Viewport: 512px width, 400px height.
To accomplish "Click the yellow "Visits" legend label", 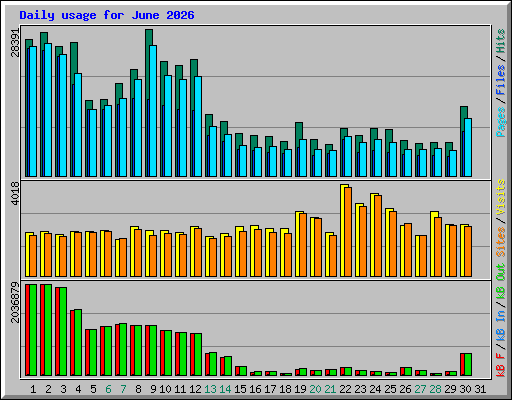I will 501,197.
